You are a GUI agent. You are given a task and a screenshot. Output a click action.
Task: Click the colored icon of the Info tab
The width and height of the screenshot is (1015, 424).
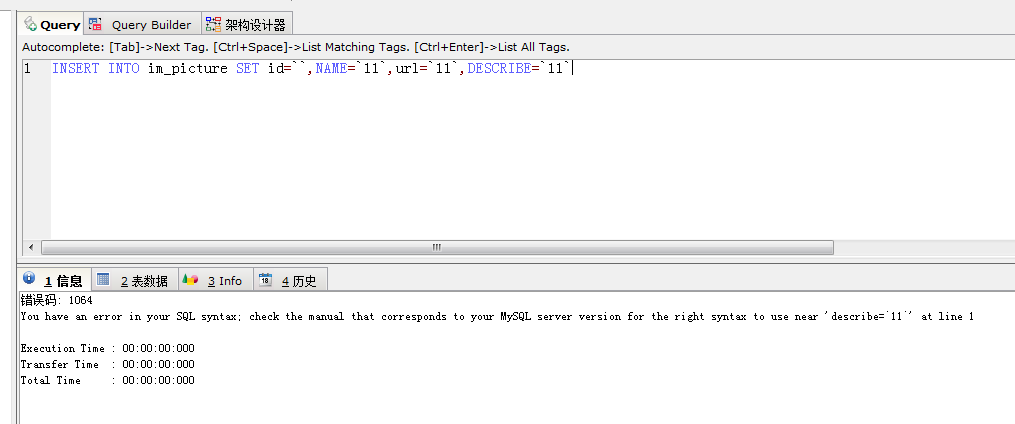190,280
